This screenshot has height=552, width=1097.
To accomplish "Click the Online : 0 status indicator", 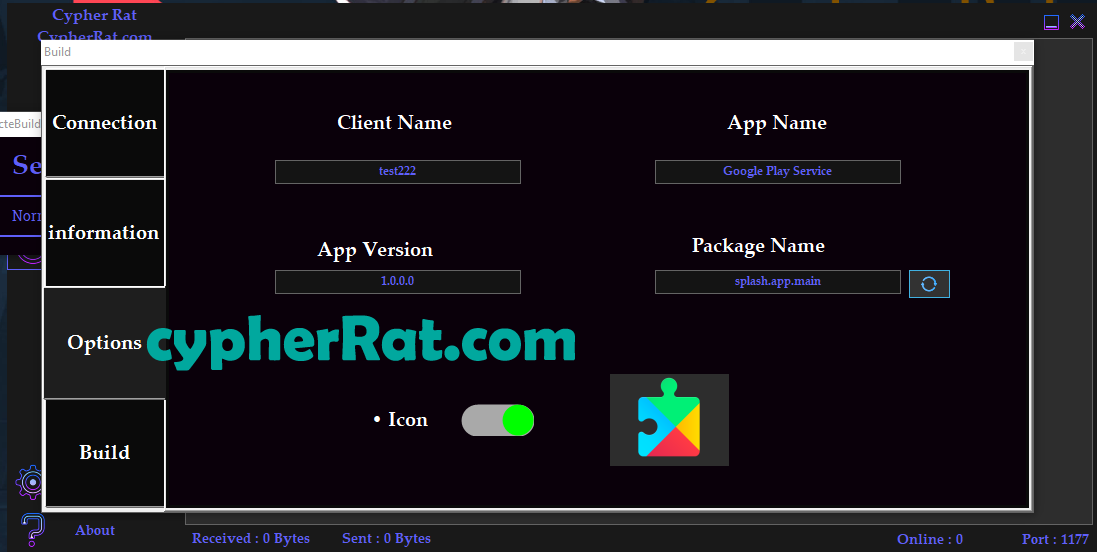I will [x=929, y=540].
